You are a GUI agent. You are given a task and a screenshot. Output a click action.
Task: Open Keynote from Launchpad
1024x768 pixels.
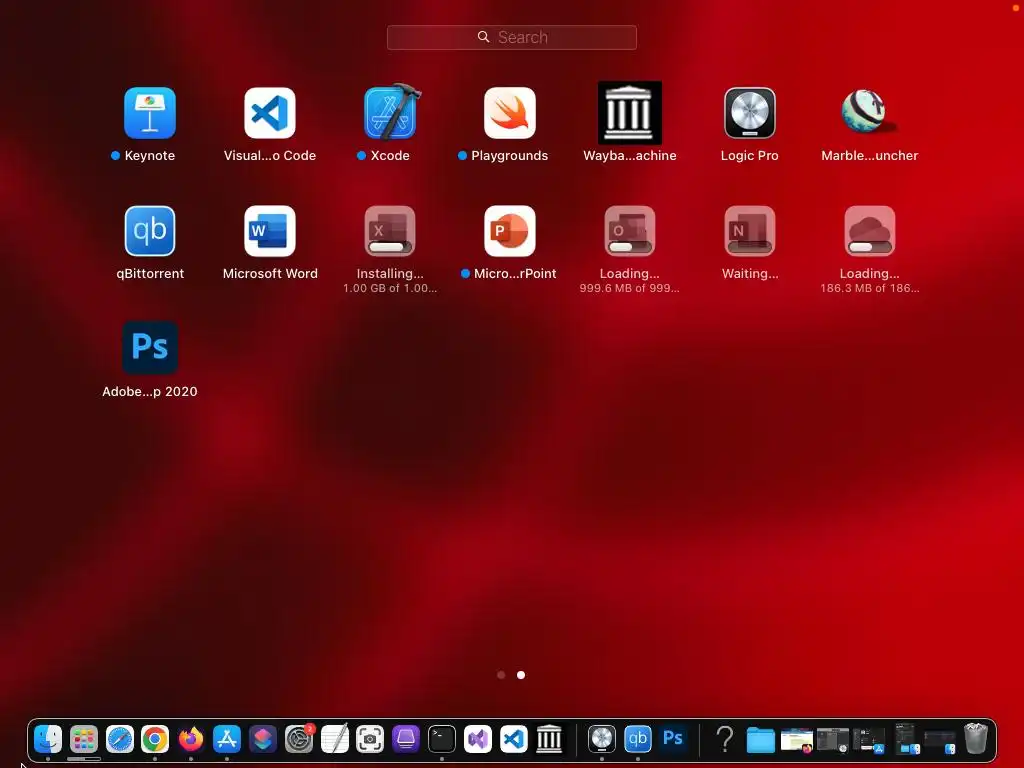[150, 113]
